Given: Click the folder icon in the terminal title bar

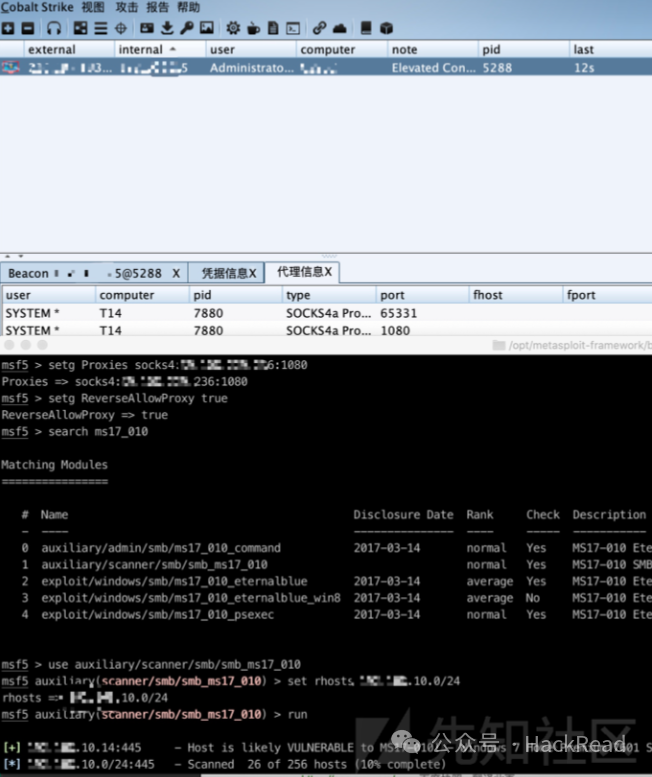Looking at the screenshot, I should [x=498, y=345].
